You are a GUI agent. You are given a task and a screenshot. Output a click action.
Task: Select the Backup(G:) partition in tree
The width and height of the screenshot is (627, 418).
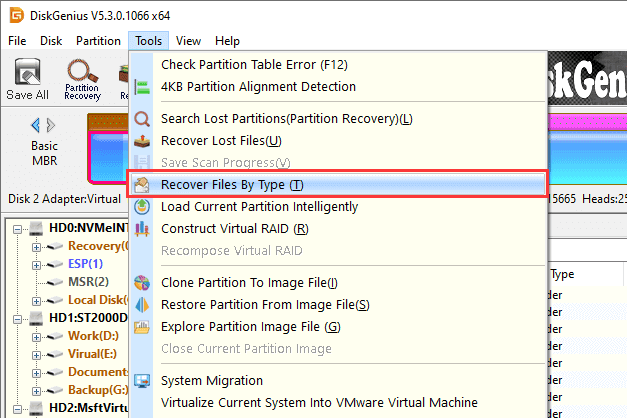98,390
